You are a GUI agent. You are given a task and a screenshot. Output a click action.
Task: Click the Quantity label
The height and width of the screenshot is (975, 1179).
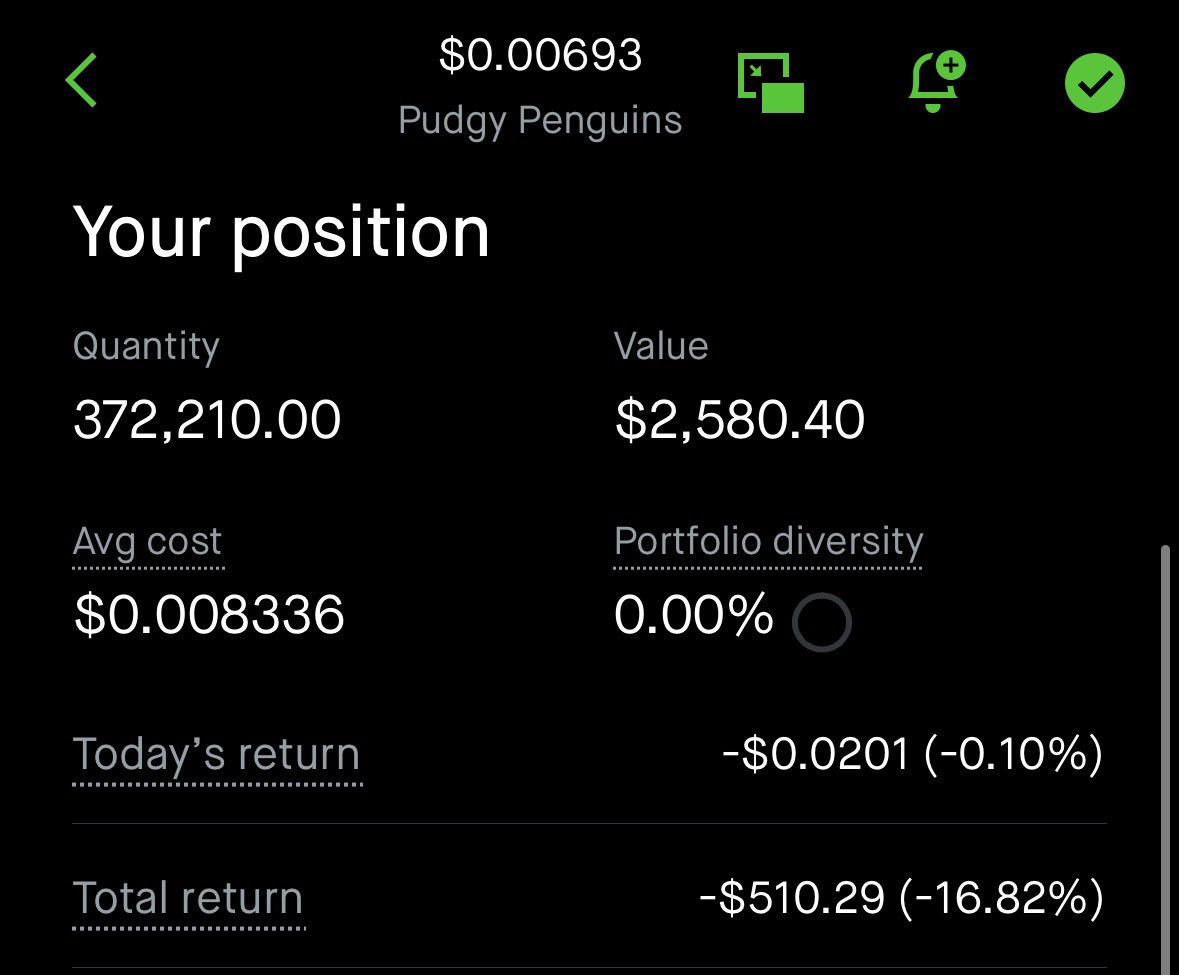click(146, 347)
